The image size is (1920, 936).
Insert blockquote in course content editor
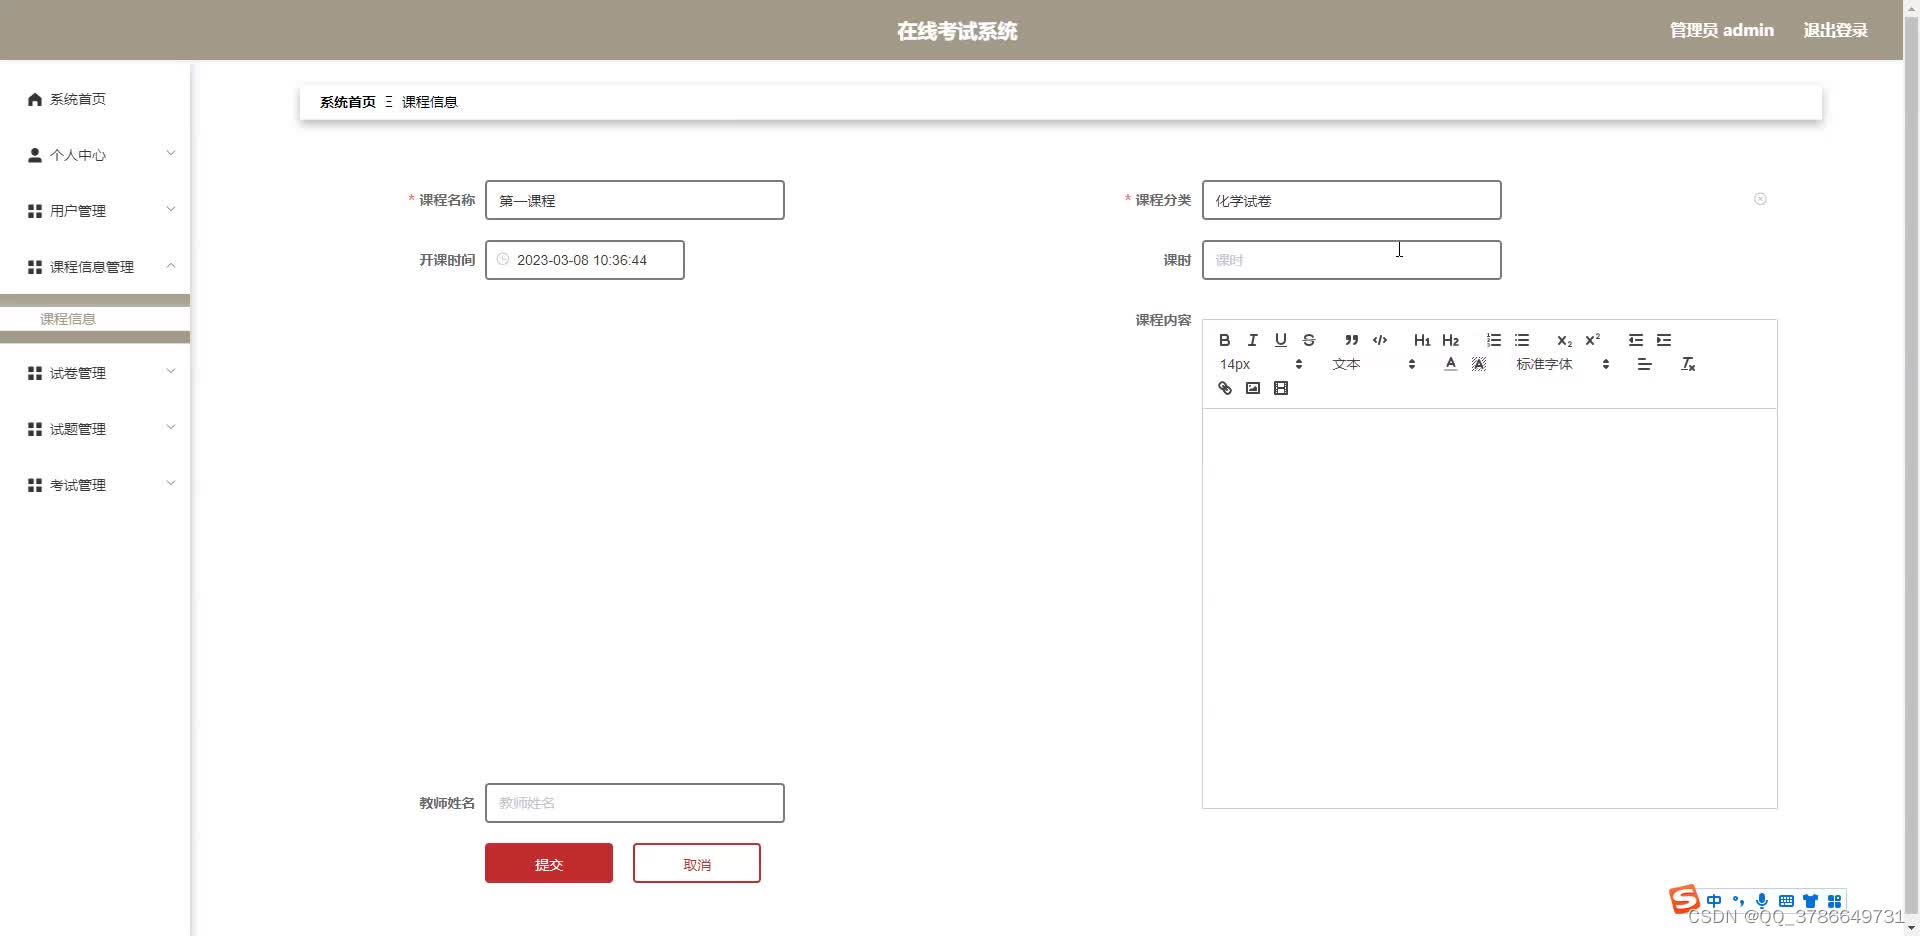pyautogui.click(x=1351, y=340)
